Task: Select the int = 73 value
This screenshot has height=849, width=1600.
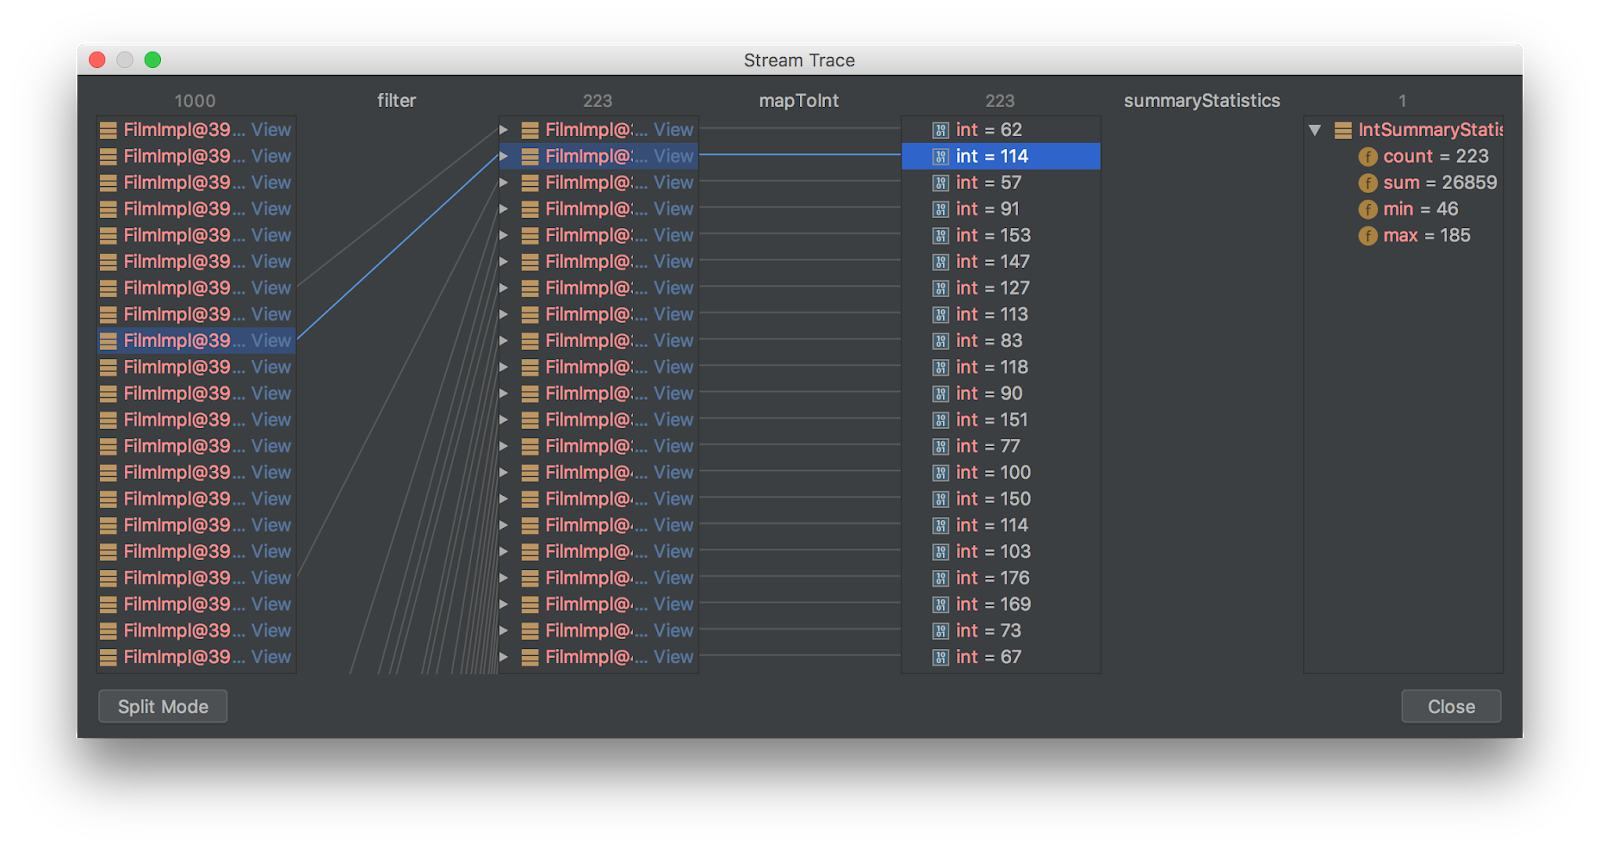Action: point(988,631)
